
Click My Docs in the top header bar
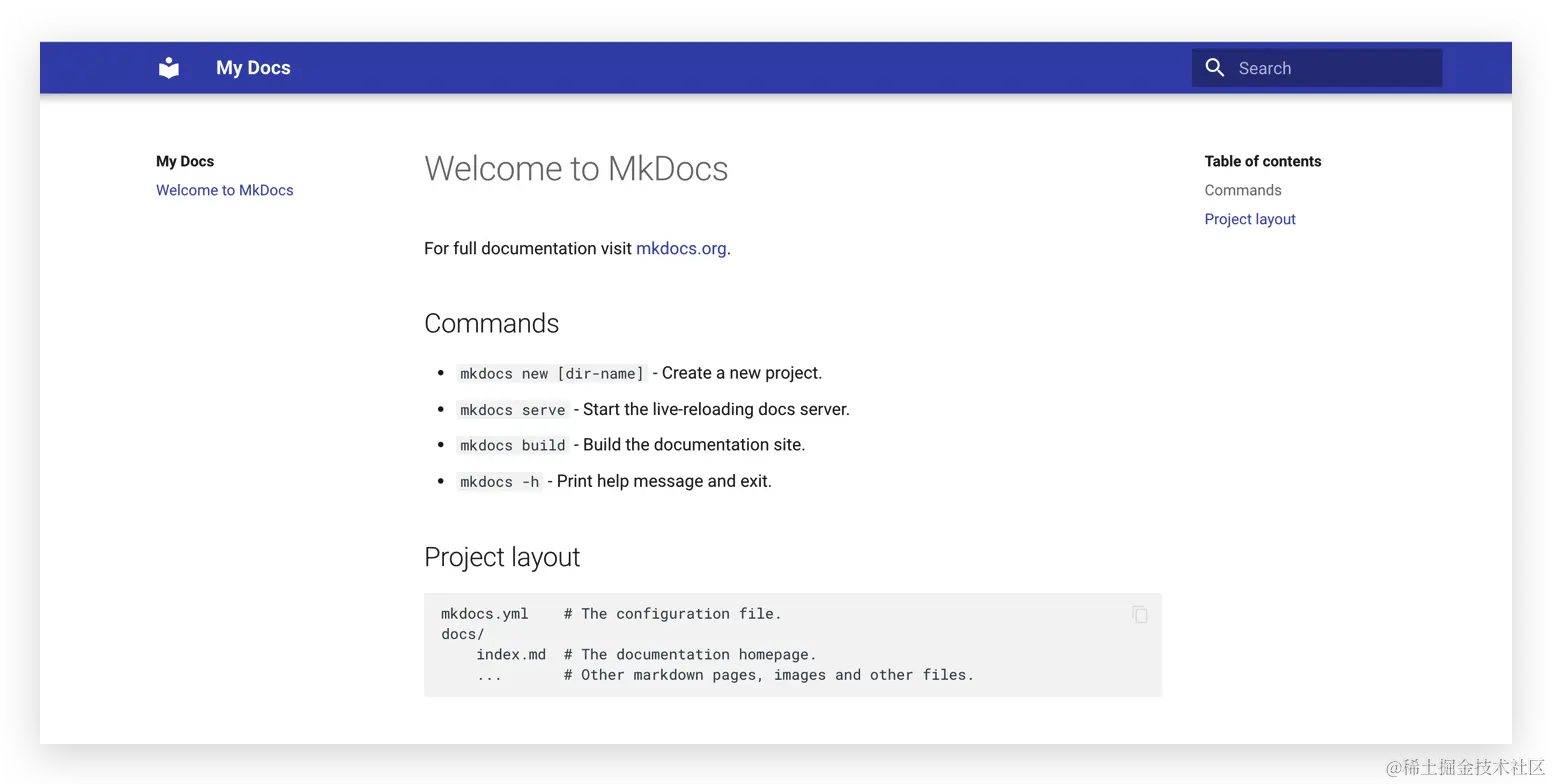click(253, 67)
